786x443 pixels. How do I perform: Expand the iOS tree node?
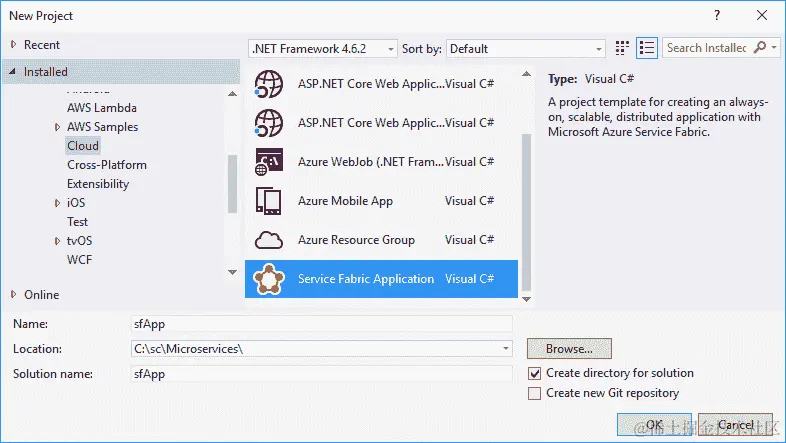57,203
